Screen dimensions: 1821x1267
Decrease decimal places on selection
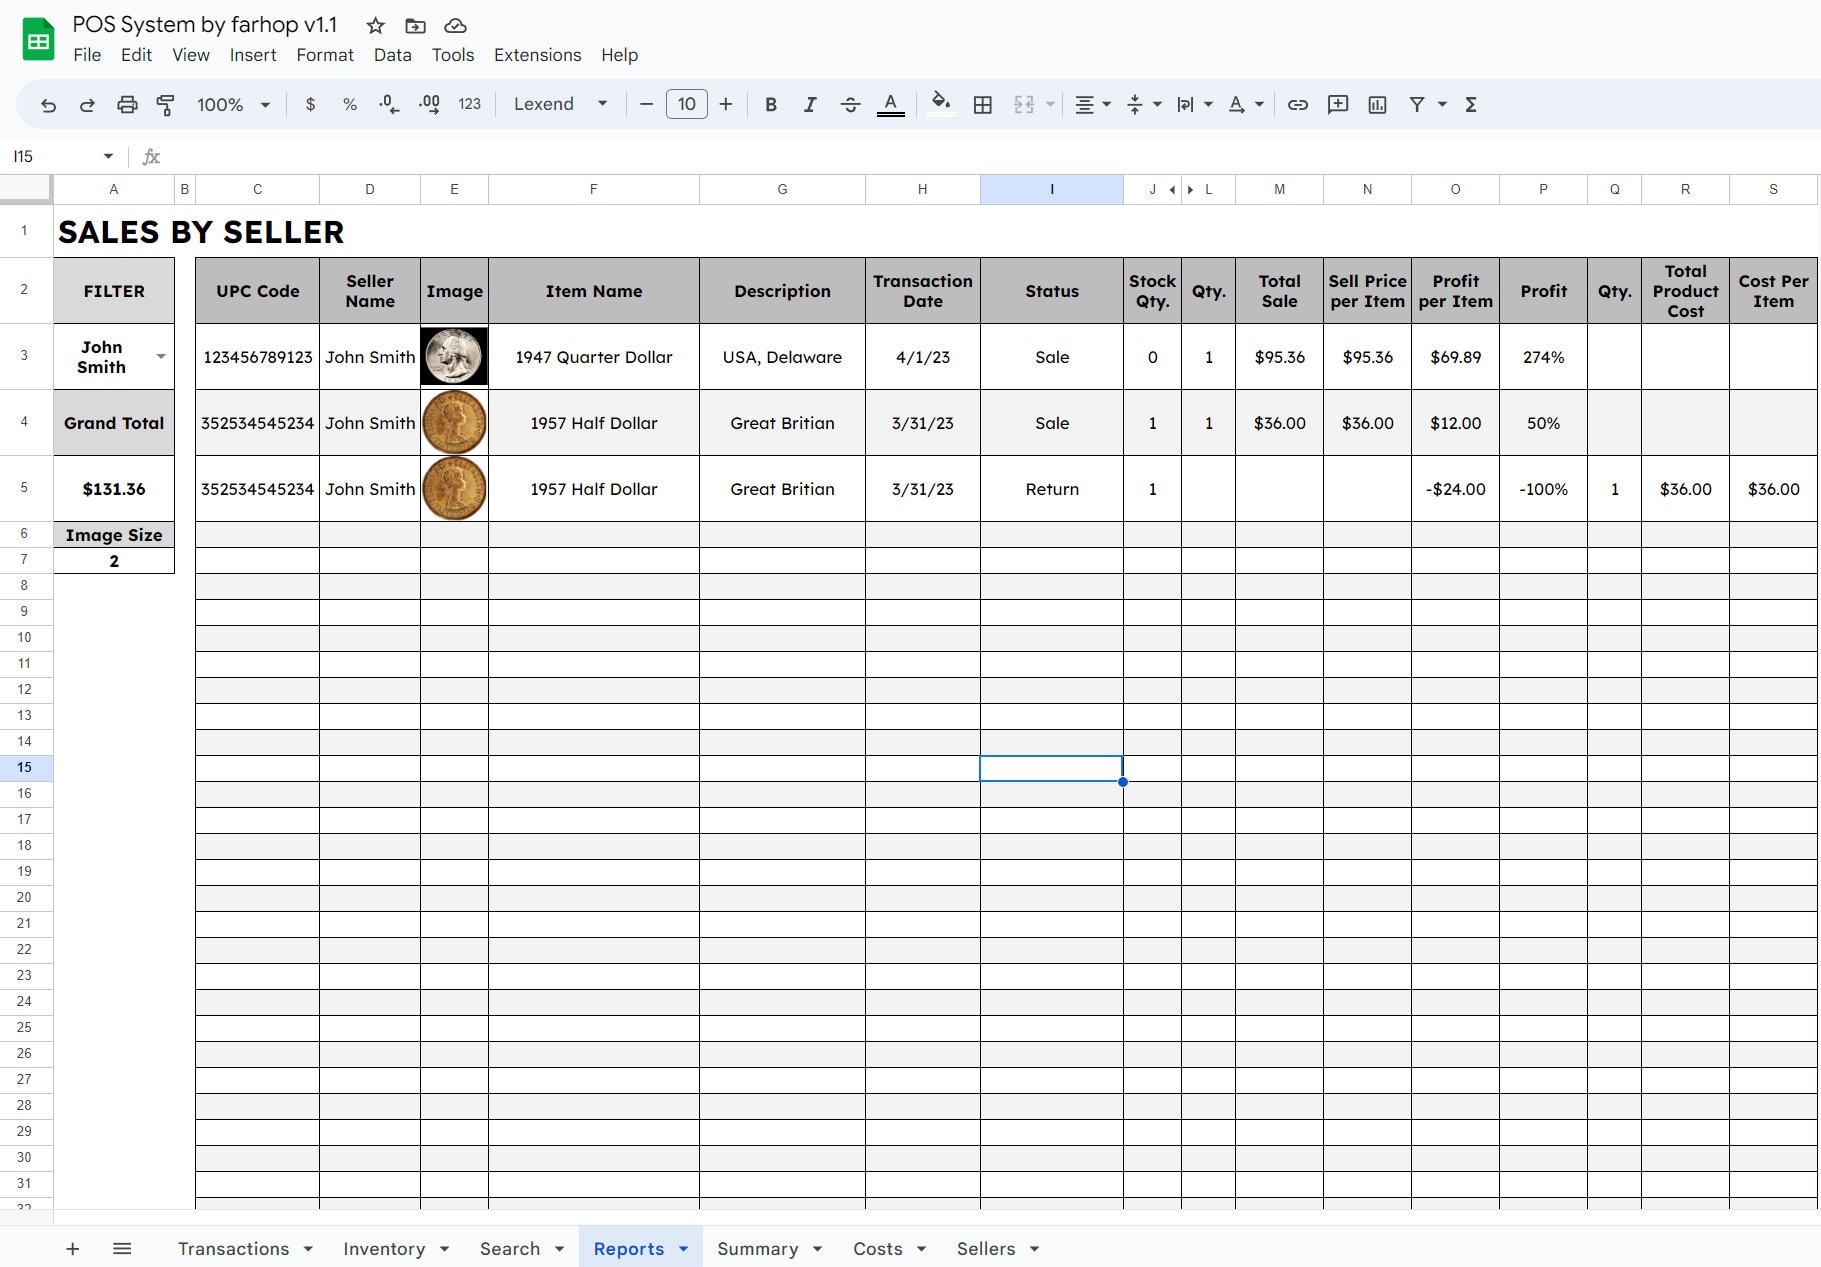pos(388,104)
